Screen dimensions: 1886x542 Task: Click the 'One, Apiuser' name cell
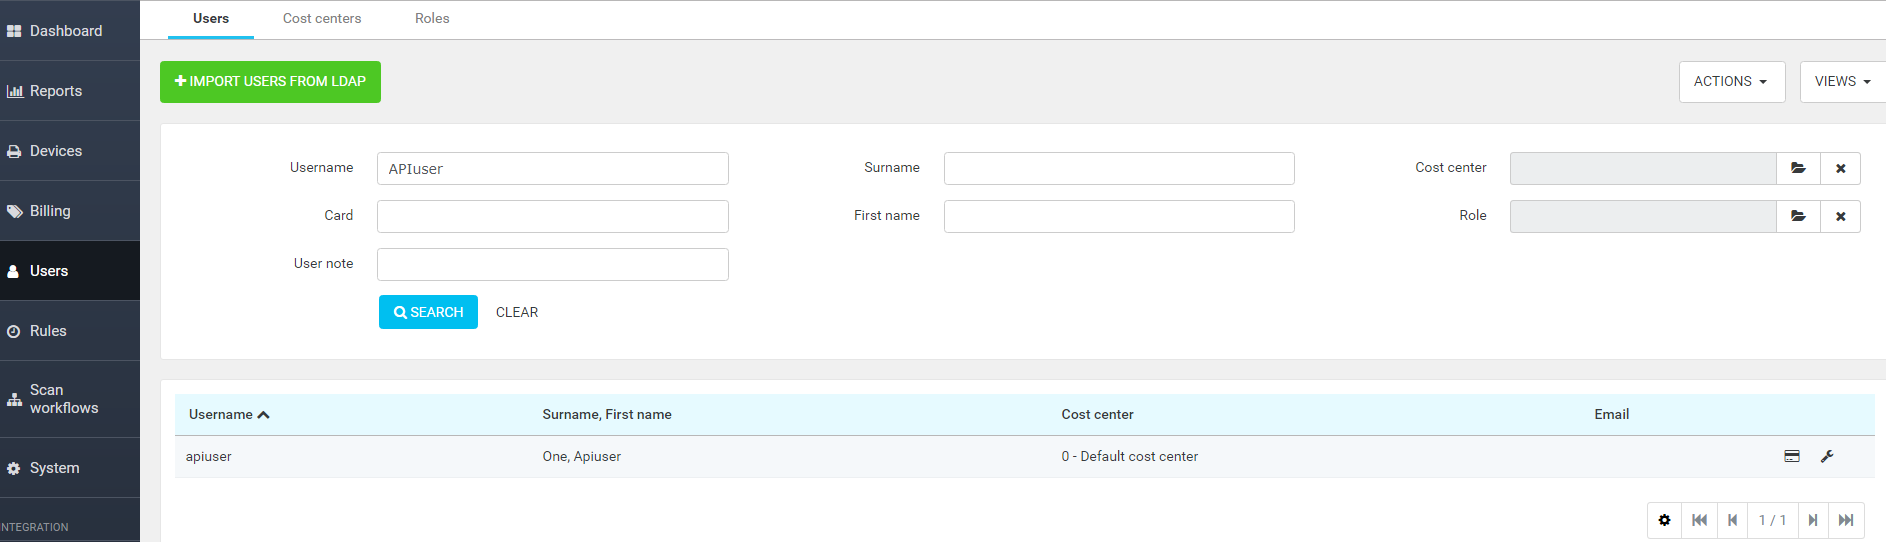tap(582, 456)
